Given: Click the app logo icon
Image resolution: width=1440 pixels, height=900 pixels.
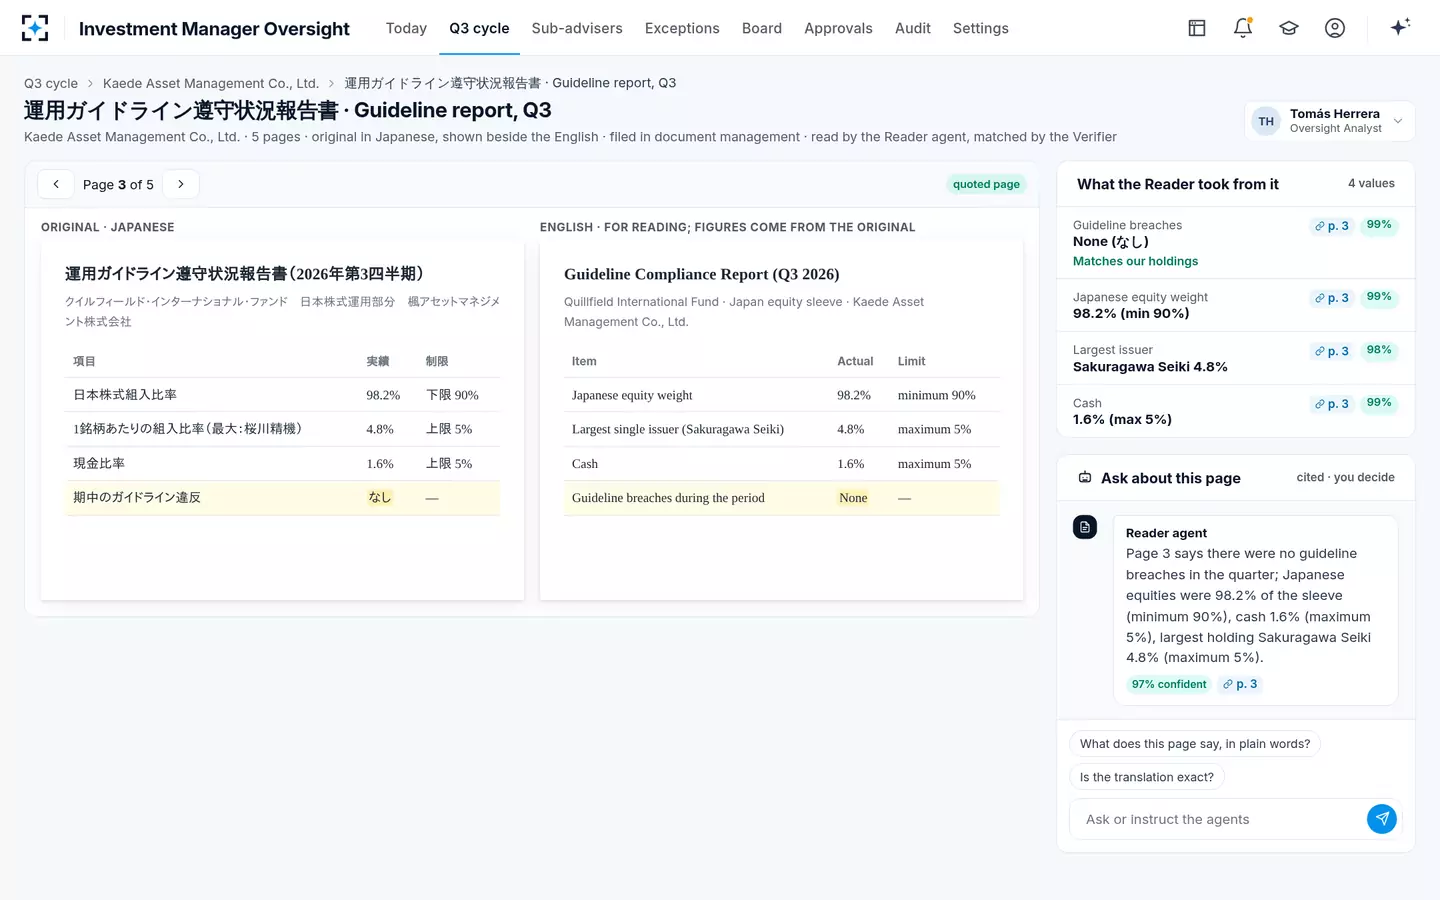Looking at the screenshot, I should tap(35, 28).
